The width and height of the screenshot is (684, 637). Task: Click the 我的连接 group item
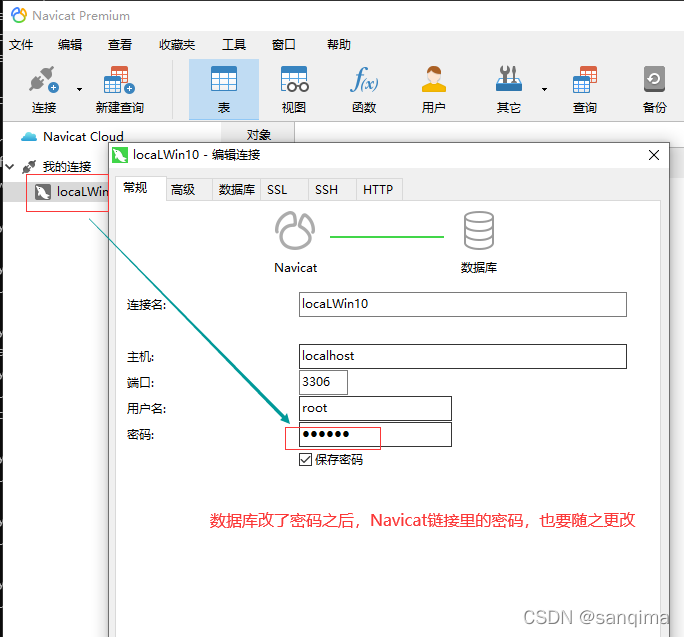66,166
